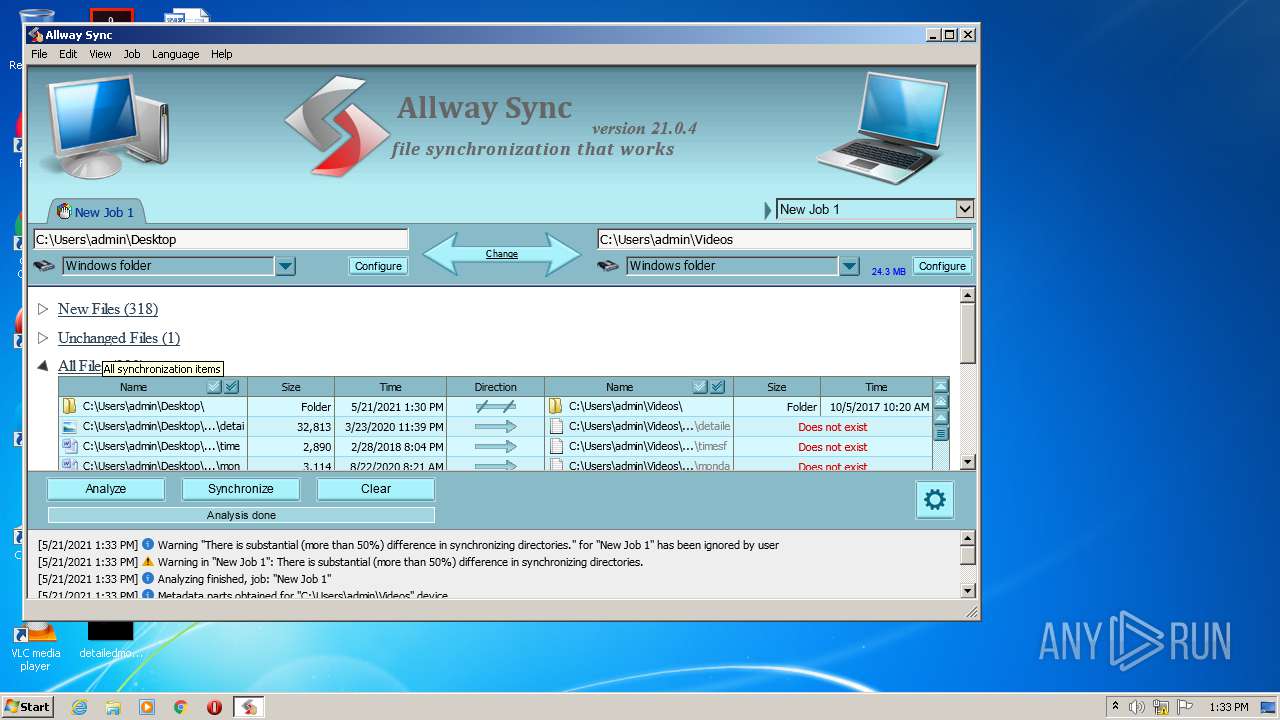This screenshot has height=720, width=1280.
Task: Click the info icon on Analyzing finished log line
Action: 148,578
